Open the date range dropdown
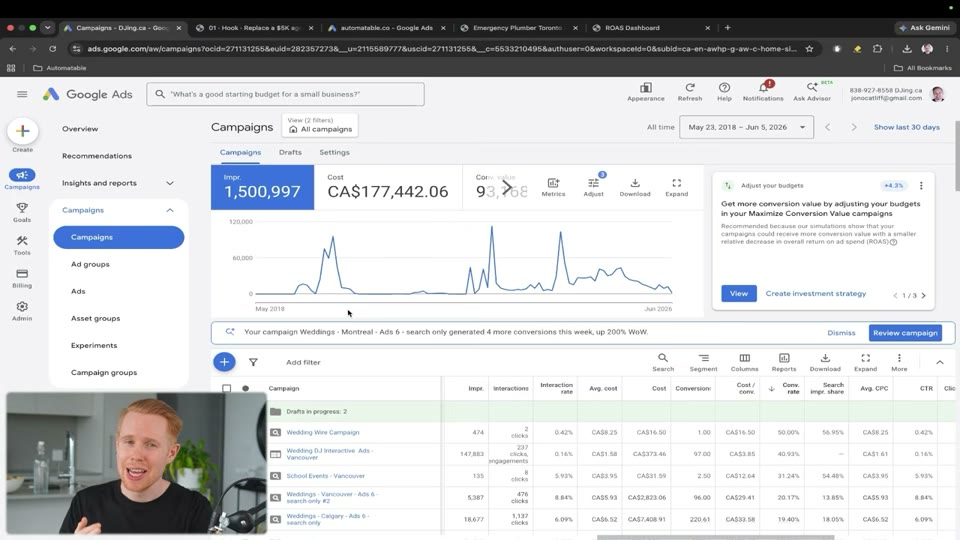Image resolution: width=960 pixels, height=540 pixels. pyautogui.click(x=746, y=127)
